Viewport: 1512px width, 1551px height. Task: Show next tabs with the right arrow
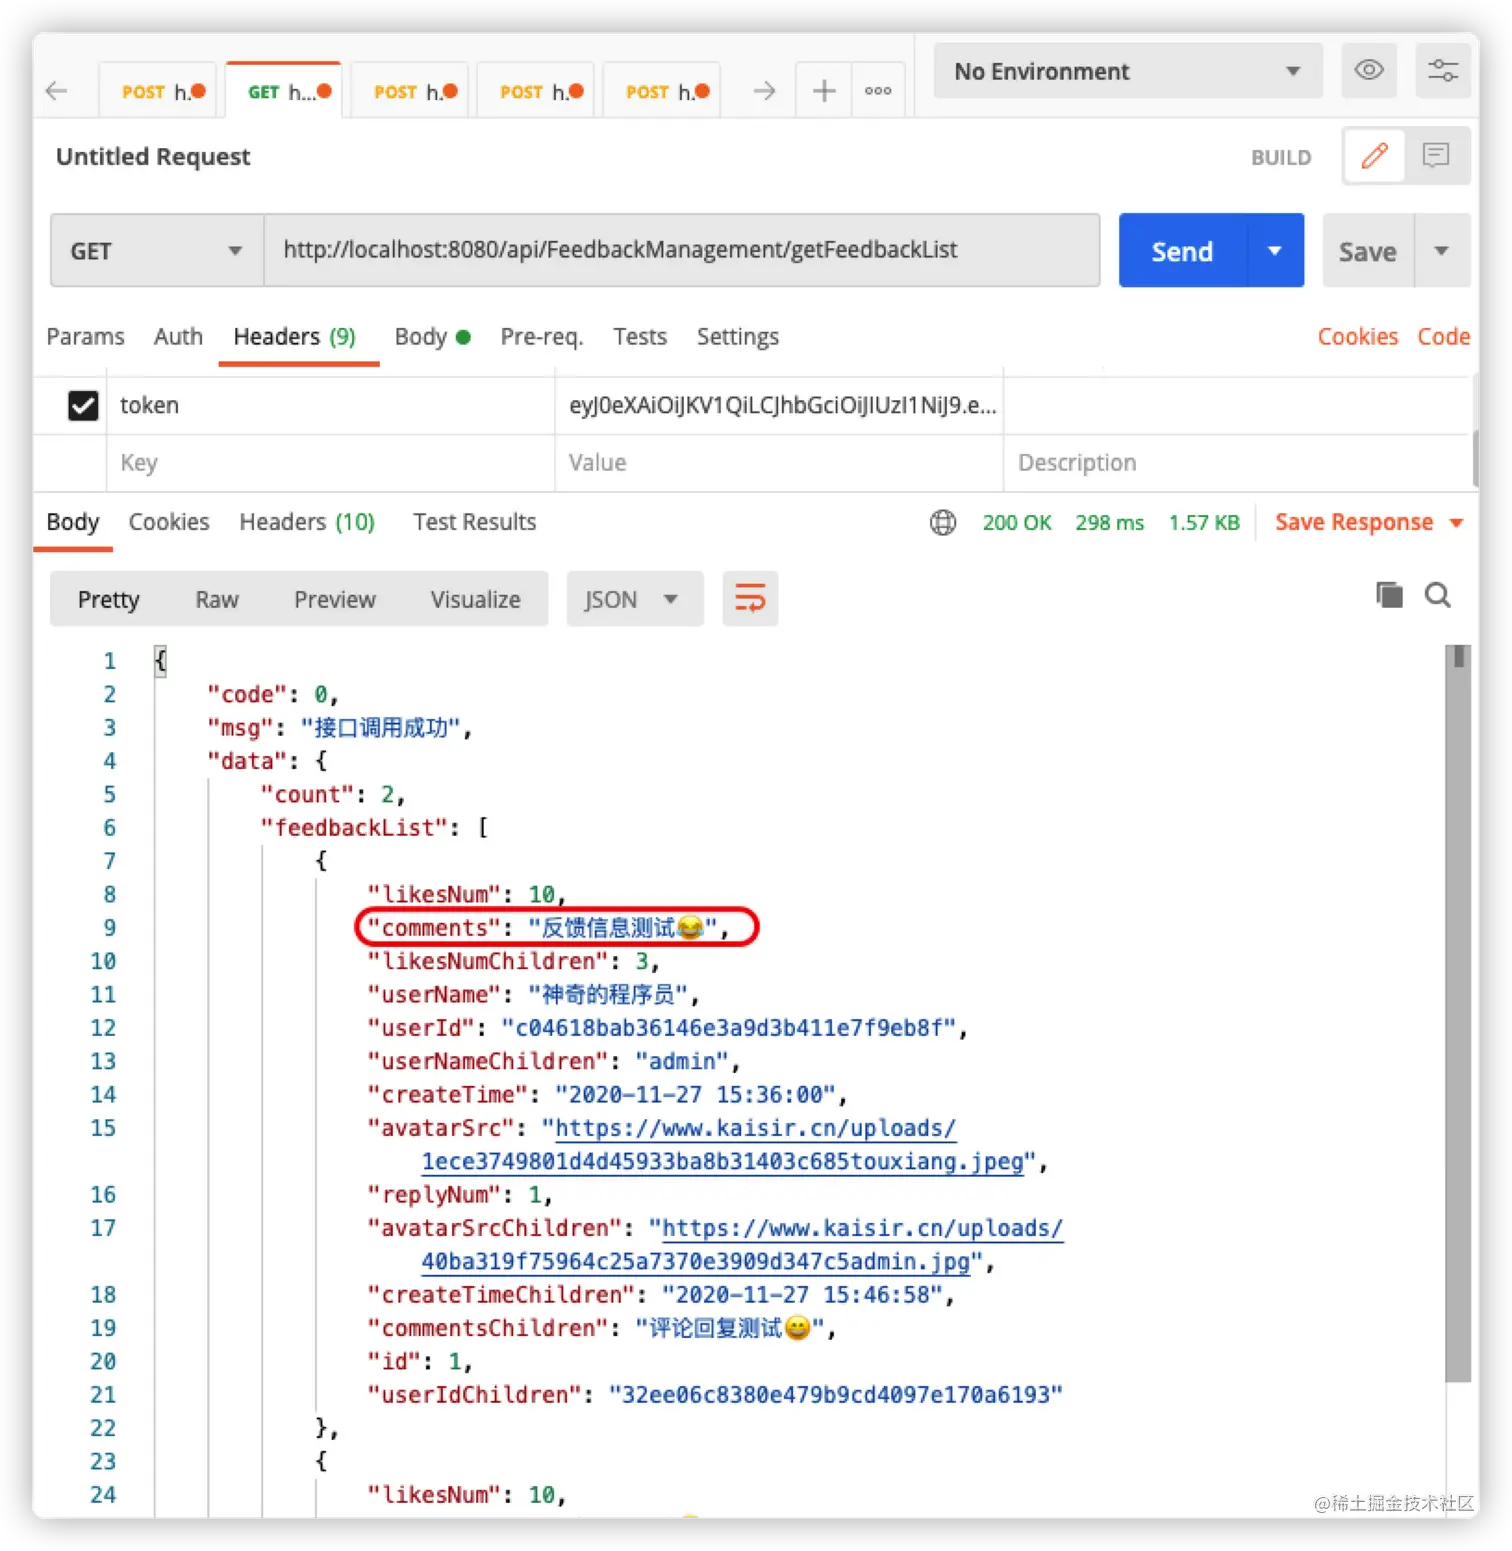pos(765,91)
